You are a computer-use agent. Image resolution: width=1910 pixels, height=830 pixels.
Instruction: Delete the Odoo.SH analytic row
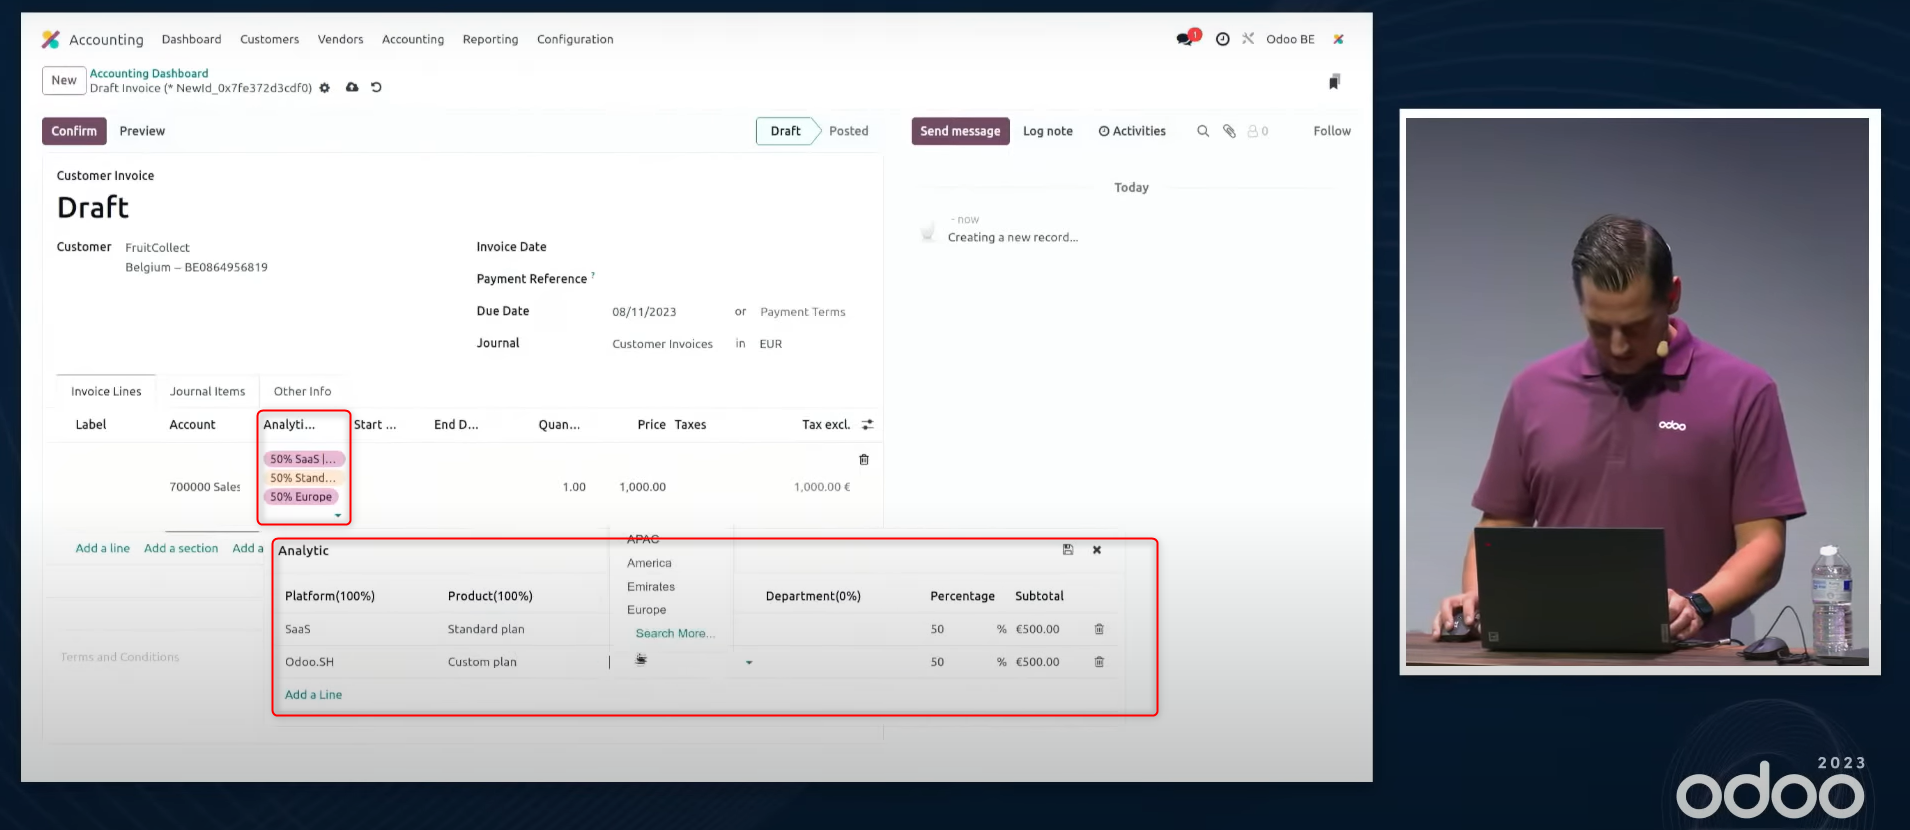coord(1099,662)
